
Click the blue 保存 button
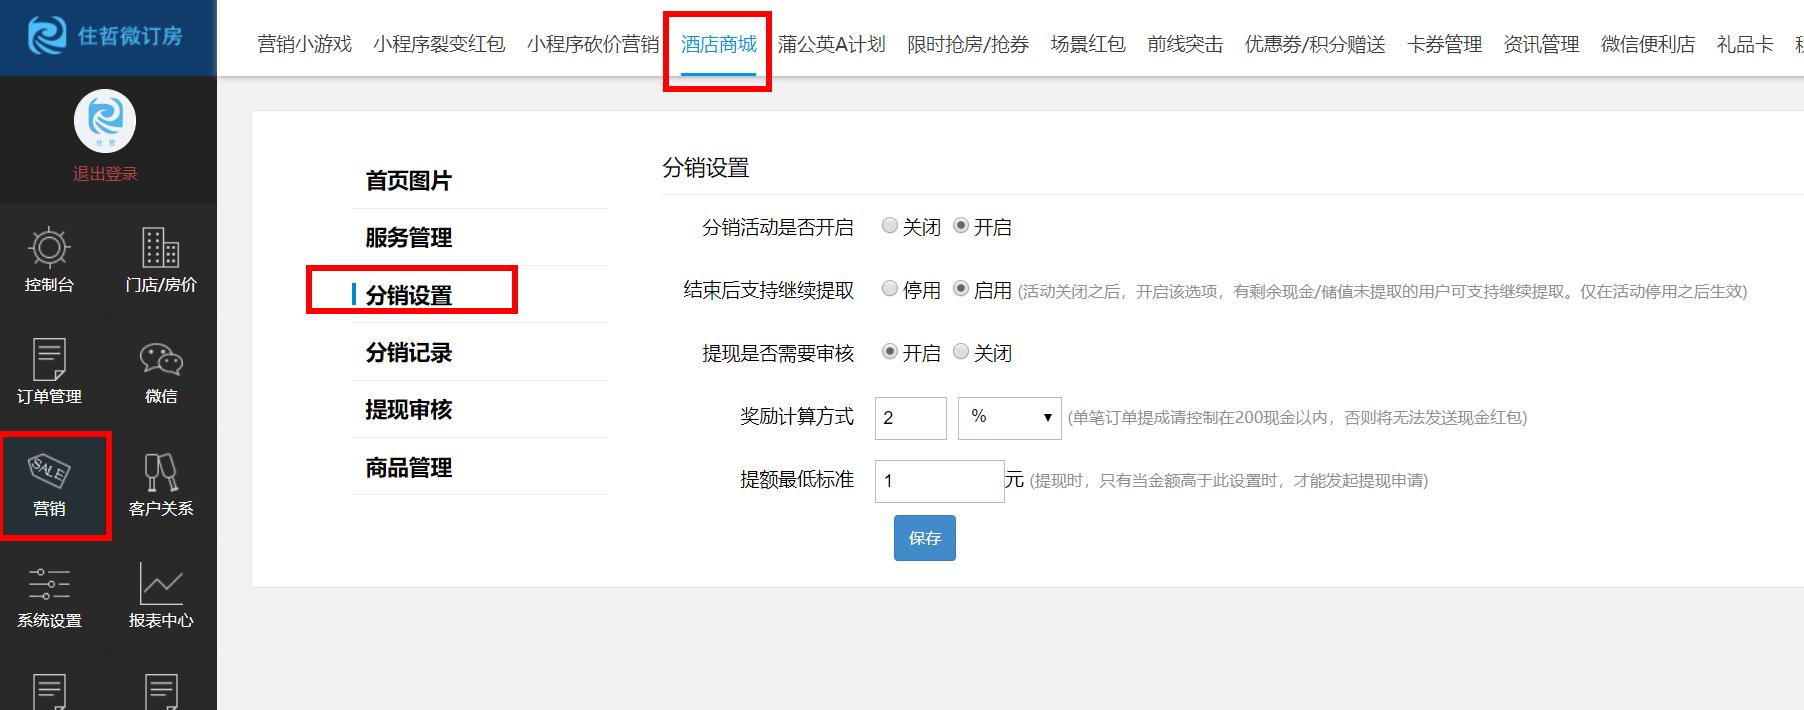(924, 538)
